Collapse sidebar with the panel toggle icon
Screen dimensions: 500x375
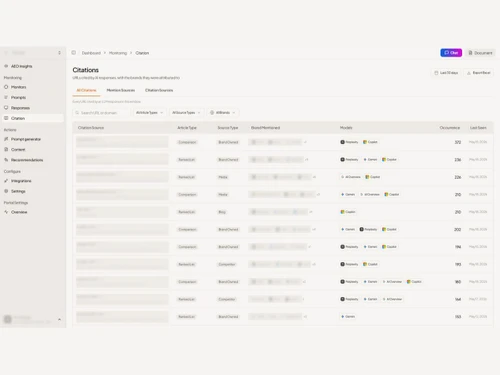74,53
